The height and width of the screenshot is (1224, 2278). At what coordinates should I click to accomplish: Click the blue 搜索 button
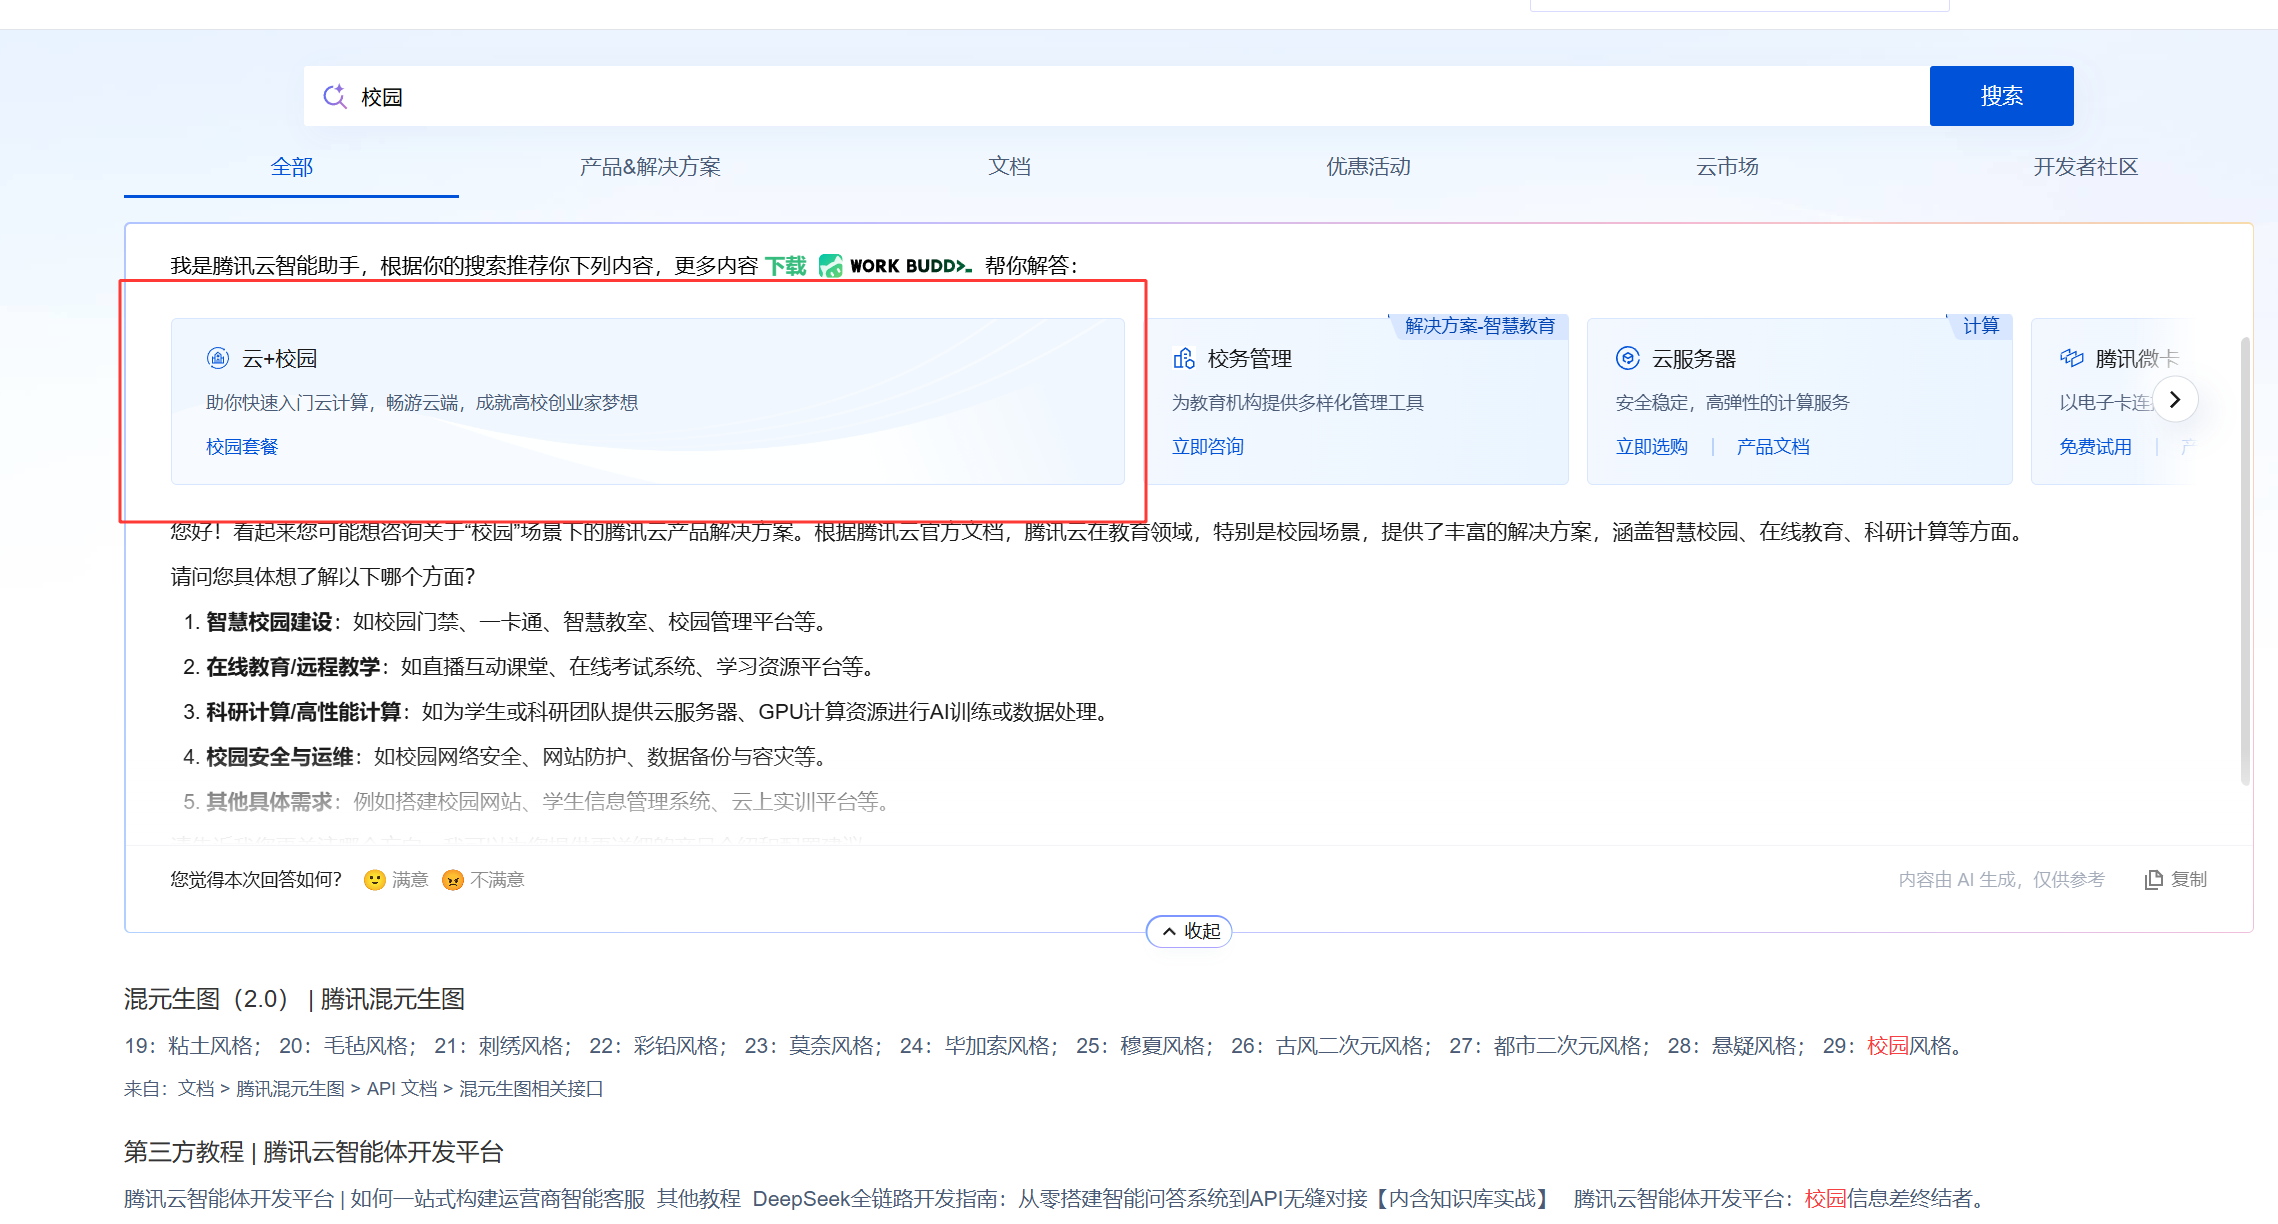point(2001,96)
